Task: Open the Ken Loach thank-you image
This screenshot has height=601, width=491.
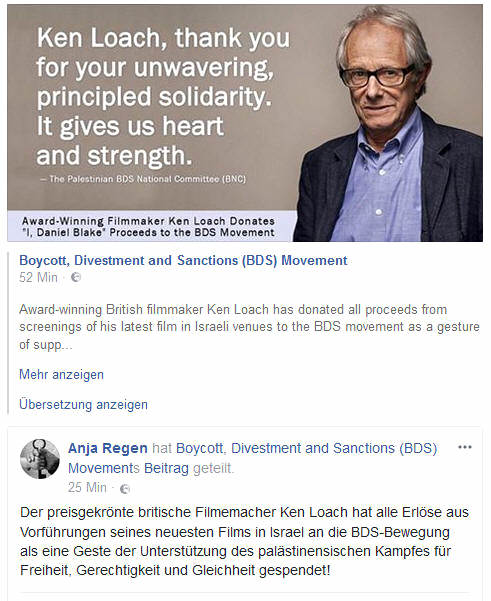Action: (245, 123)
